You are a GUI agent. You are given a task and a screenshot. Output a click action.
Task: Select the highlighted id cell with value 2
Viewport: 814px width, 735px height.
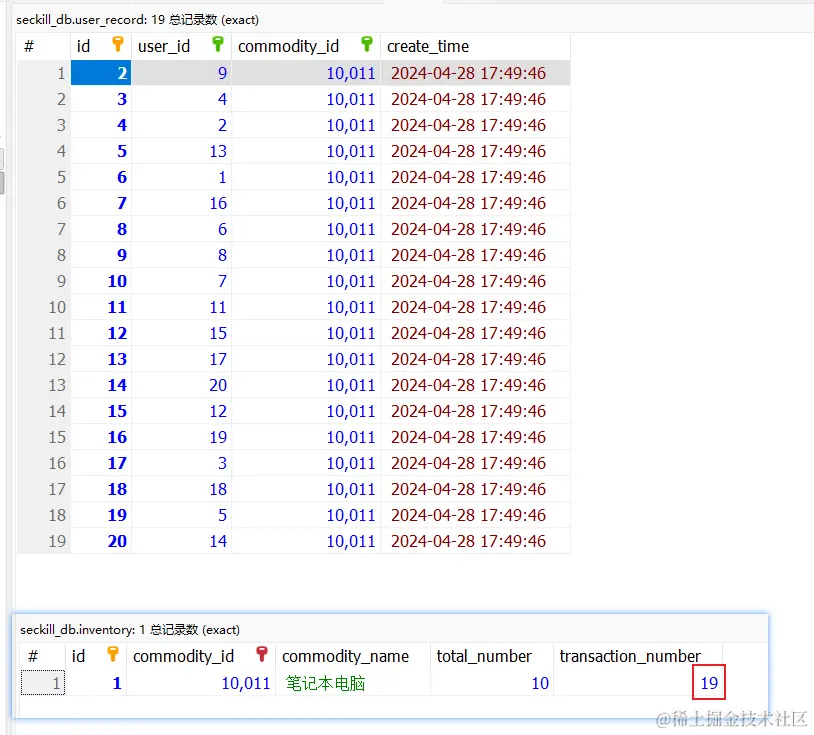101,73
